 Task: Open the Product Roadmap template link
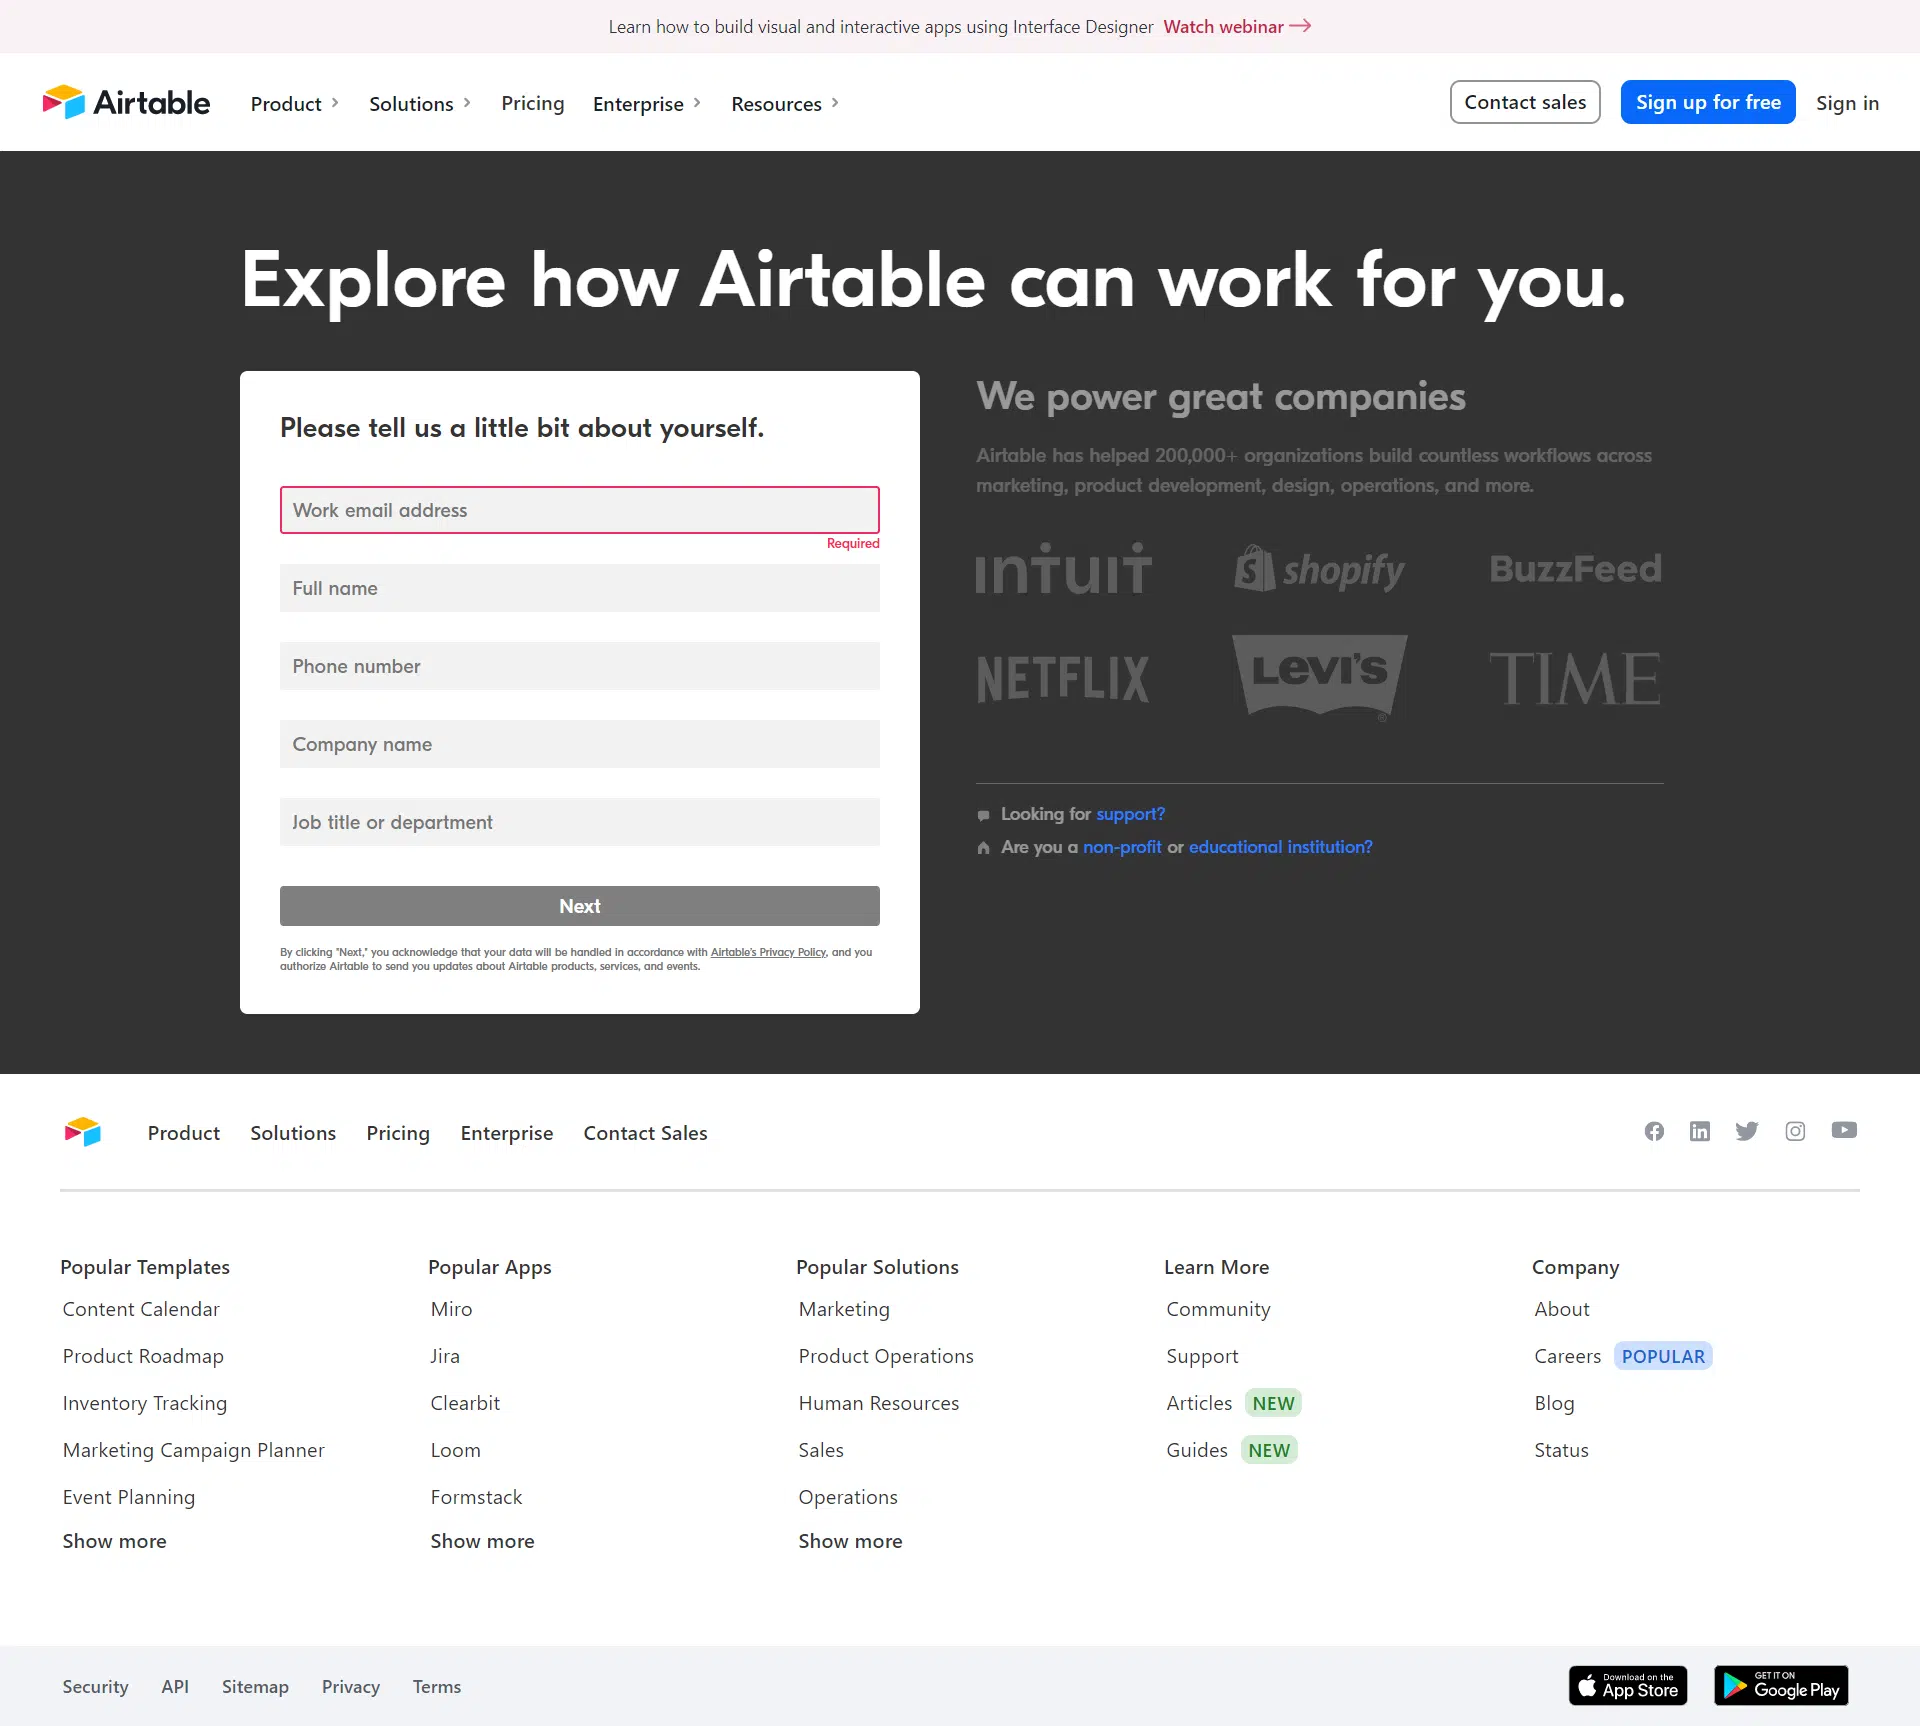(143, 1356)
